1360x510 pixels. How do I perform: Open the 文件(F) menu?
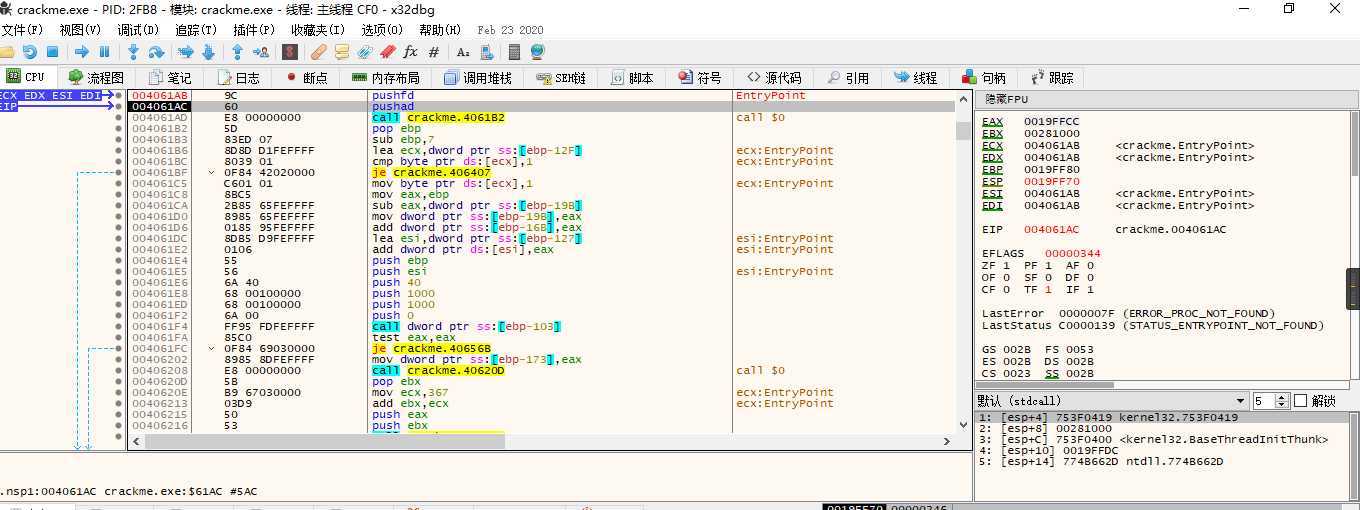pyautogui.click(x=22, y=30)
